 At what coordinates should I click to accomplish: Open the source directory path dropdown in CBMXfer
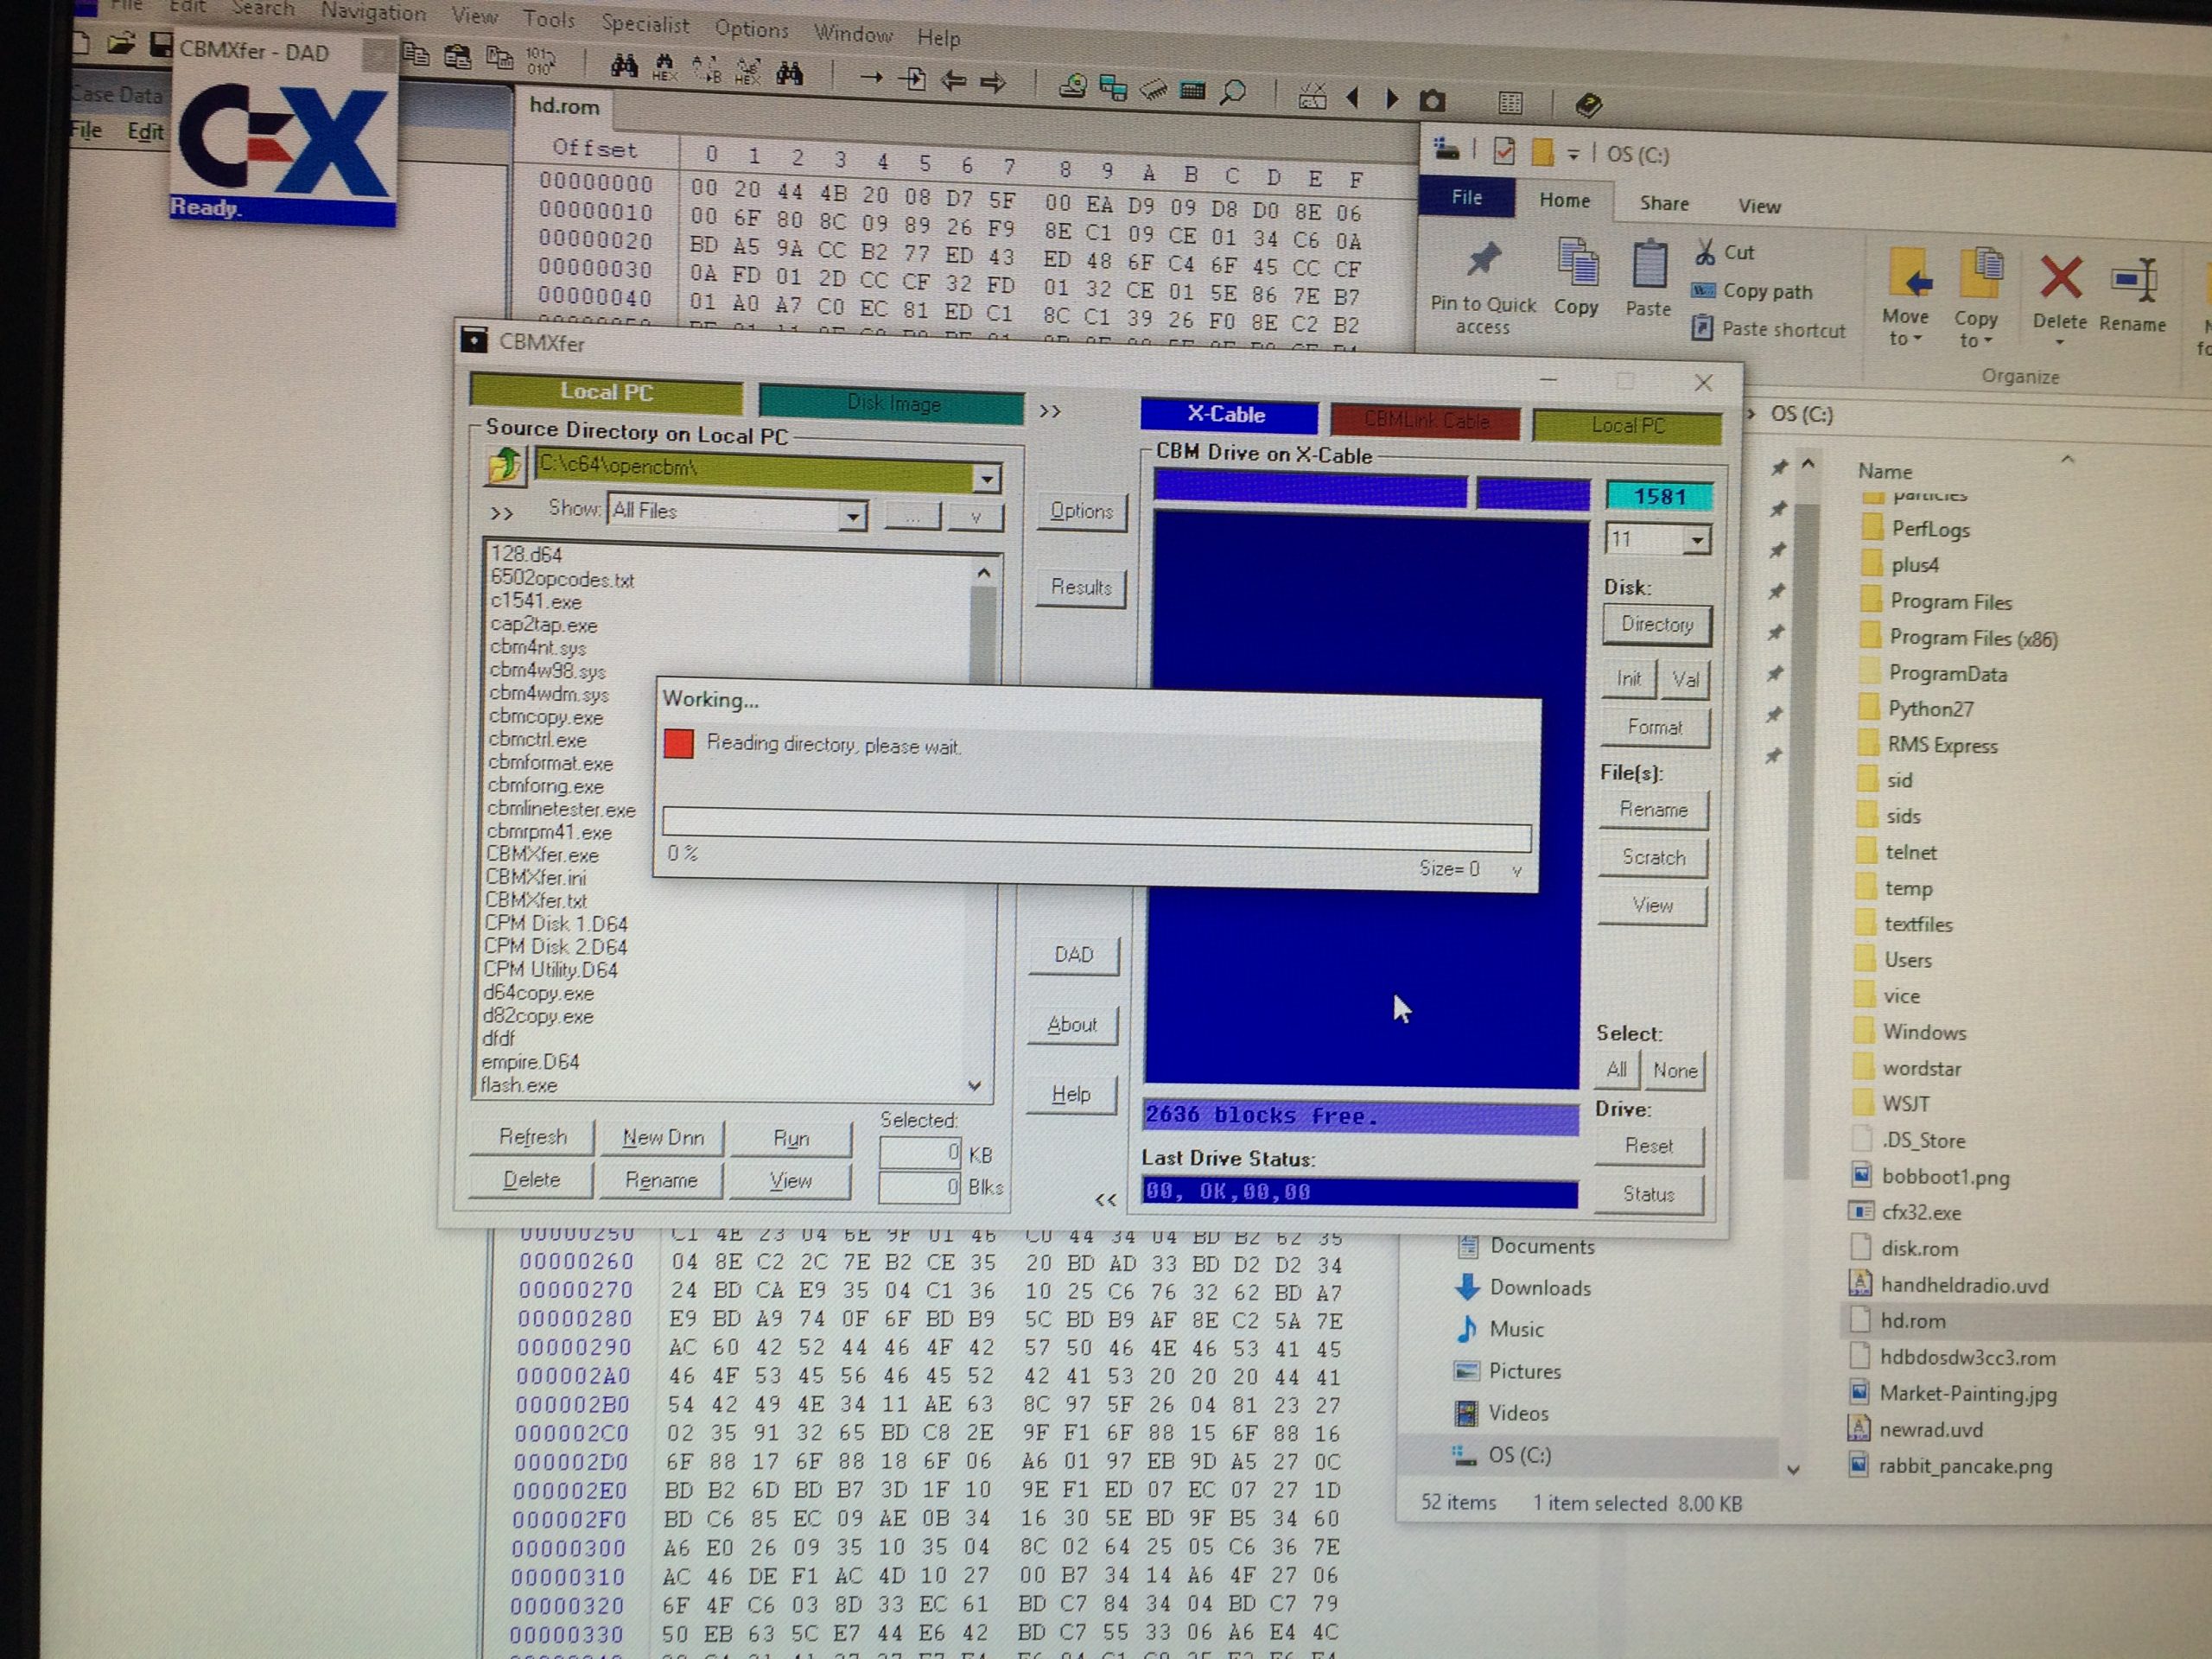coord(987,479)
